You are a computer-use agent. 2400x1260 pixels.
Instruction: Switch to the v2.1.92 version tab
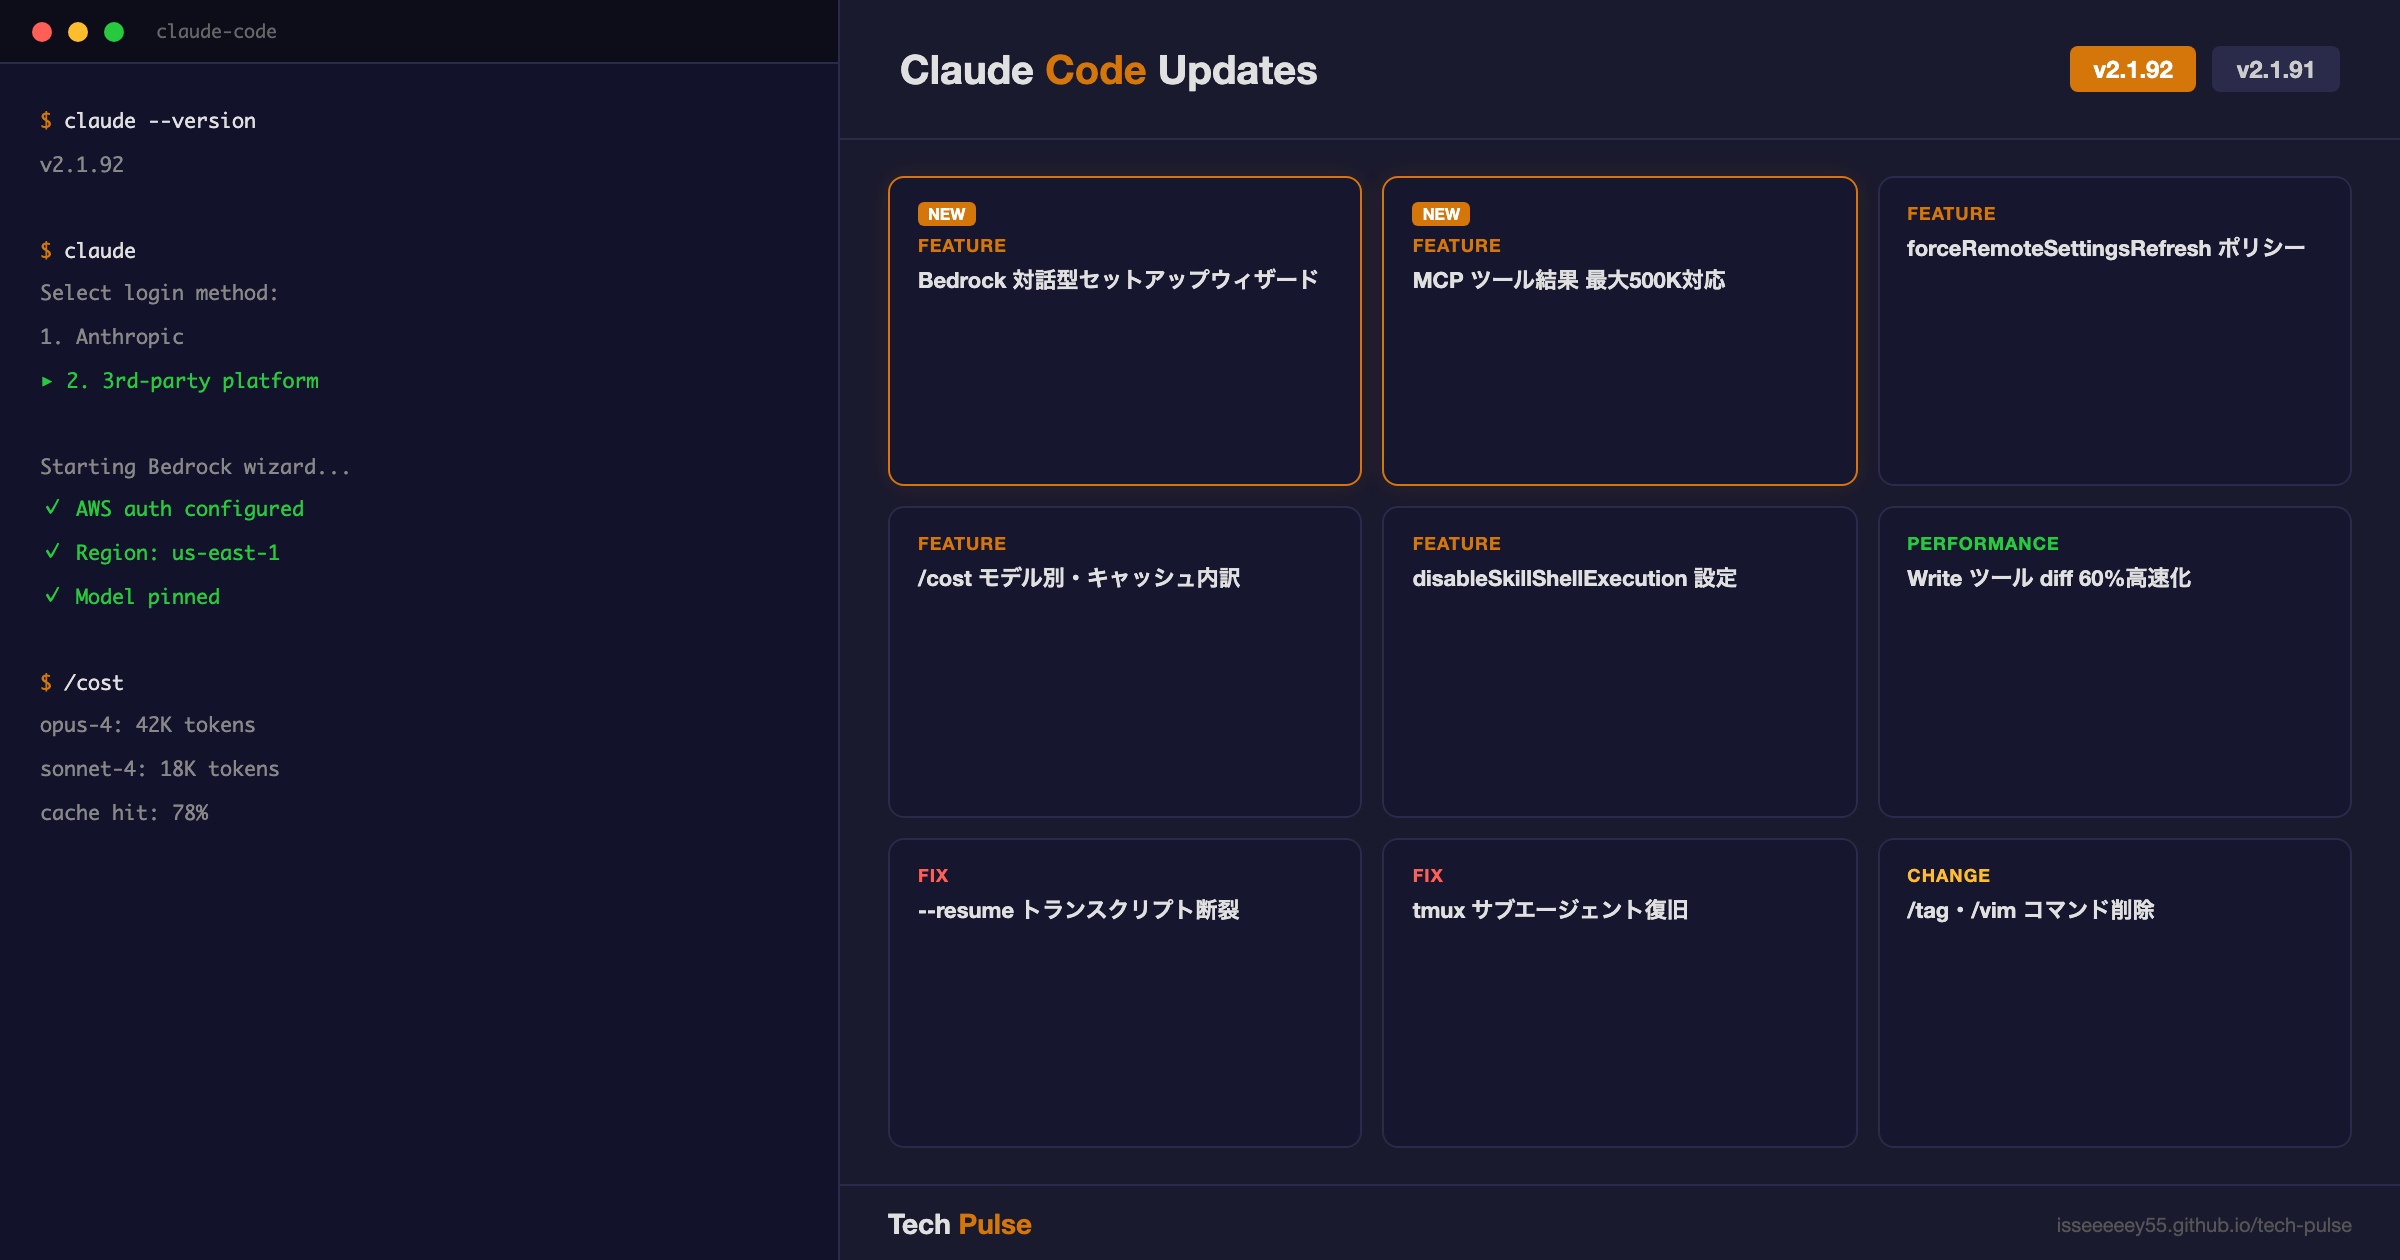coord(2132,70)
